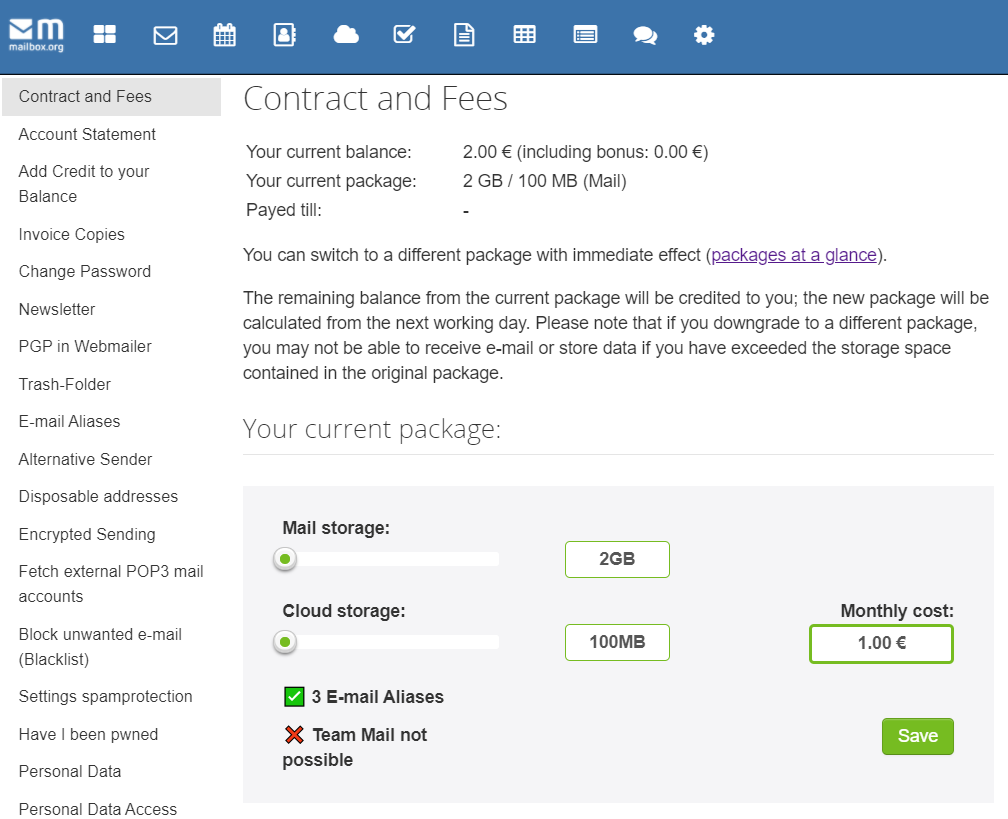1008x819 pixels.
Task: Click the Mail storage slider handle
Action: (285, 559)
